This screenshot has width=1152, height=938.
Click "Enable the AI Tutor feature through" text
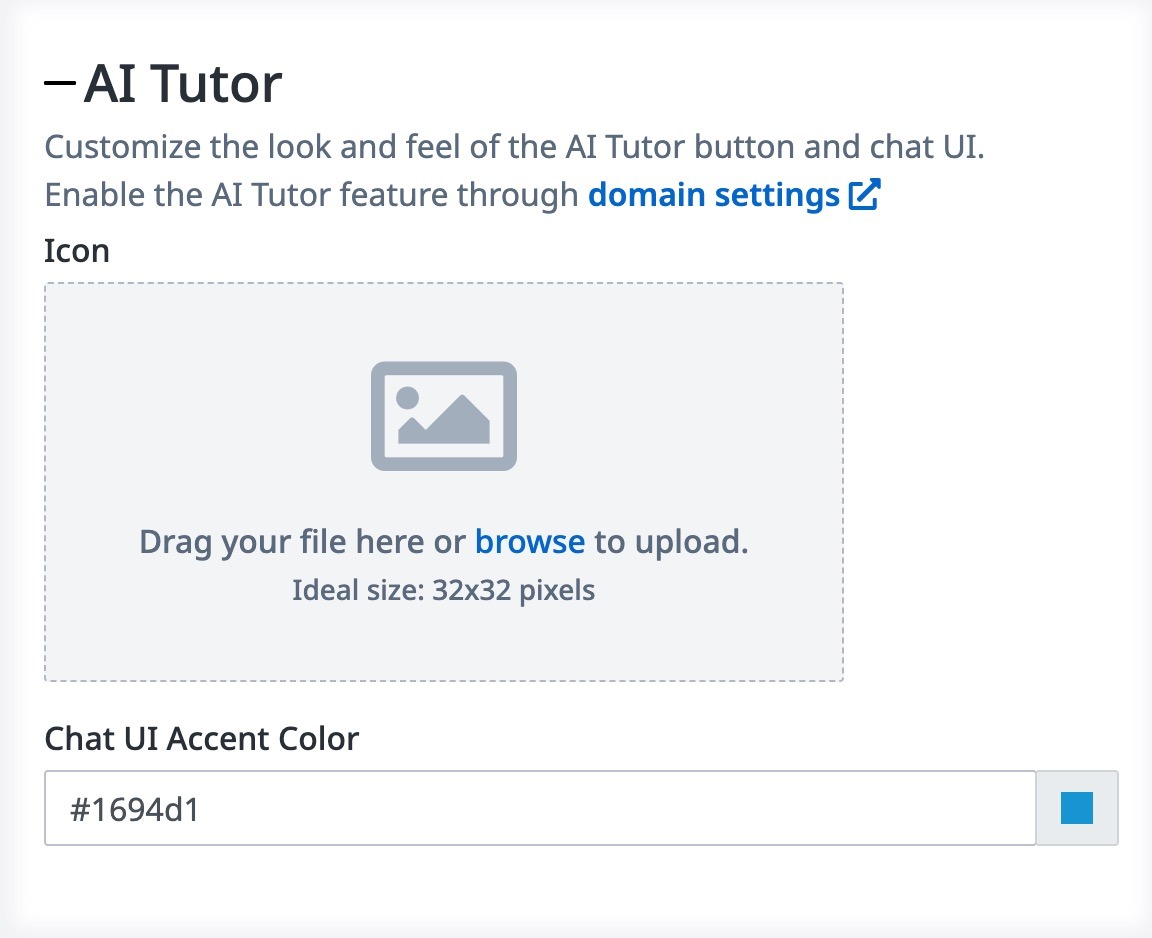[x=311, y=194]
